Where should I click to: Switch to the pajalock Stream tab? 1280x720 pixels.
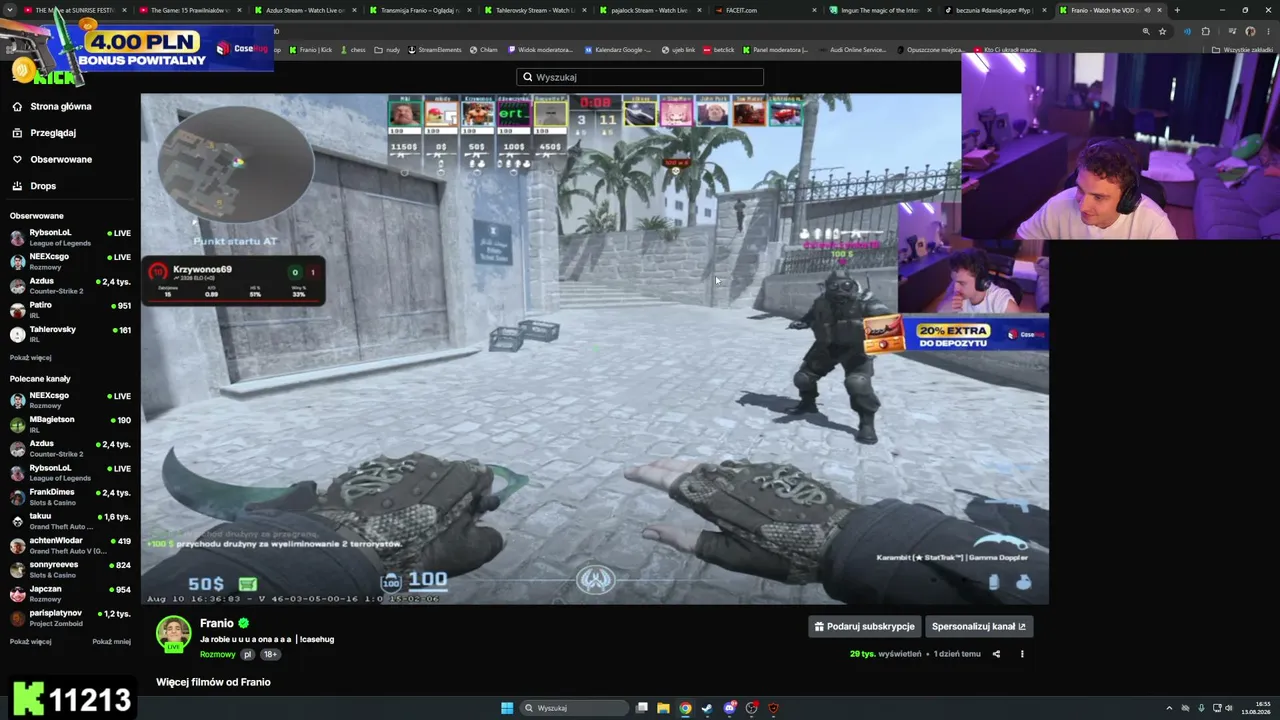[650, 10]
